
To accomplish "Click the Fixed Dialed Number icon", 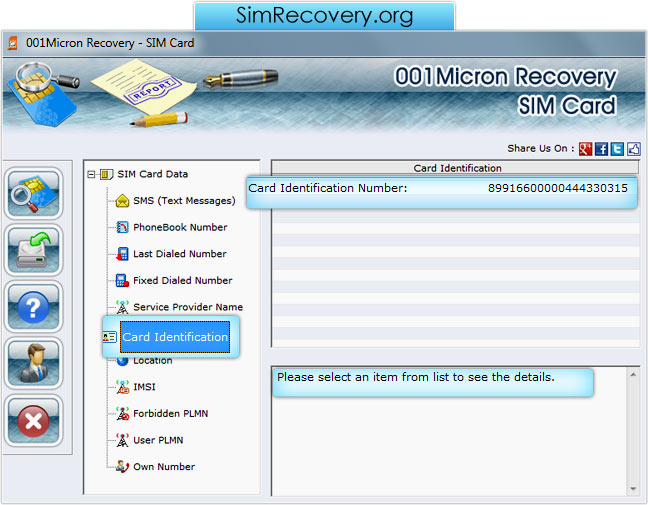I will coord(122,280).
